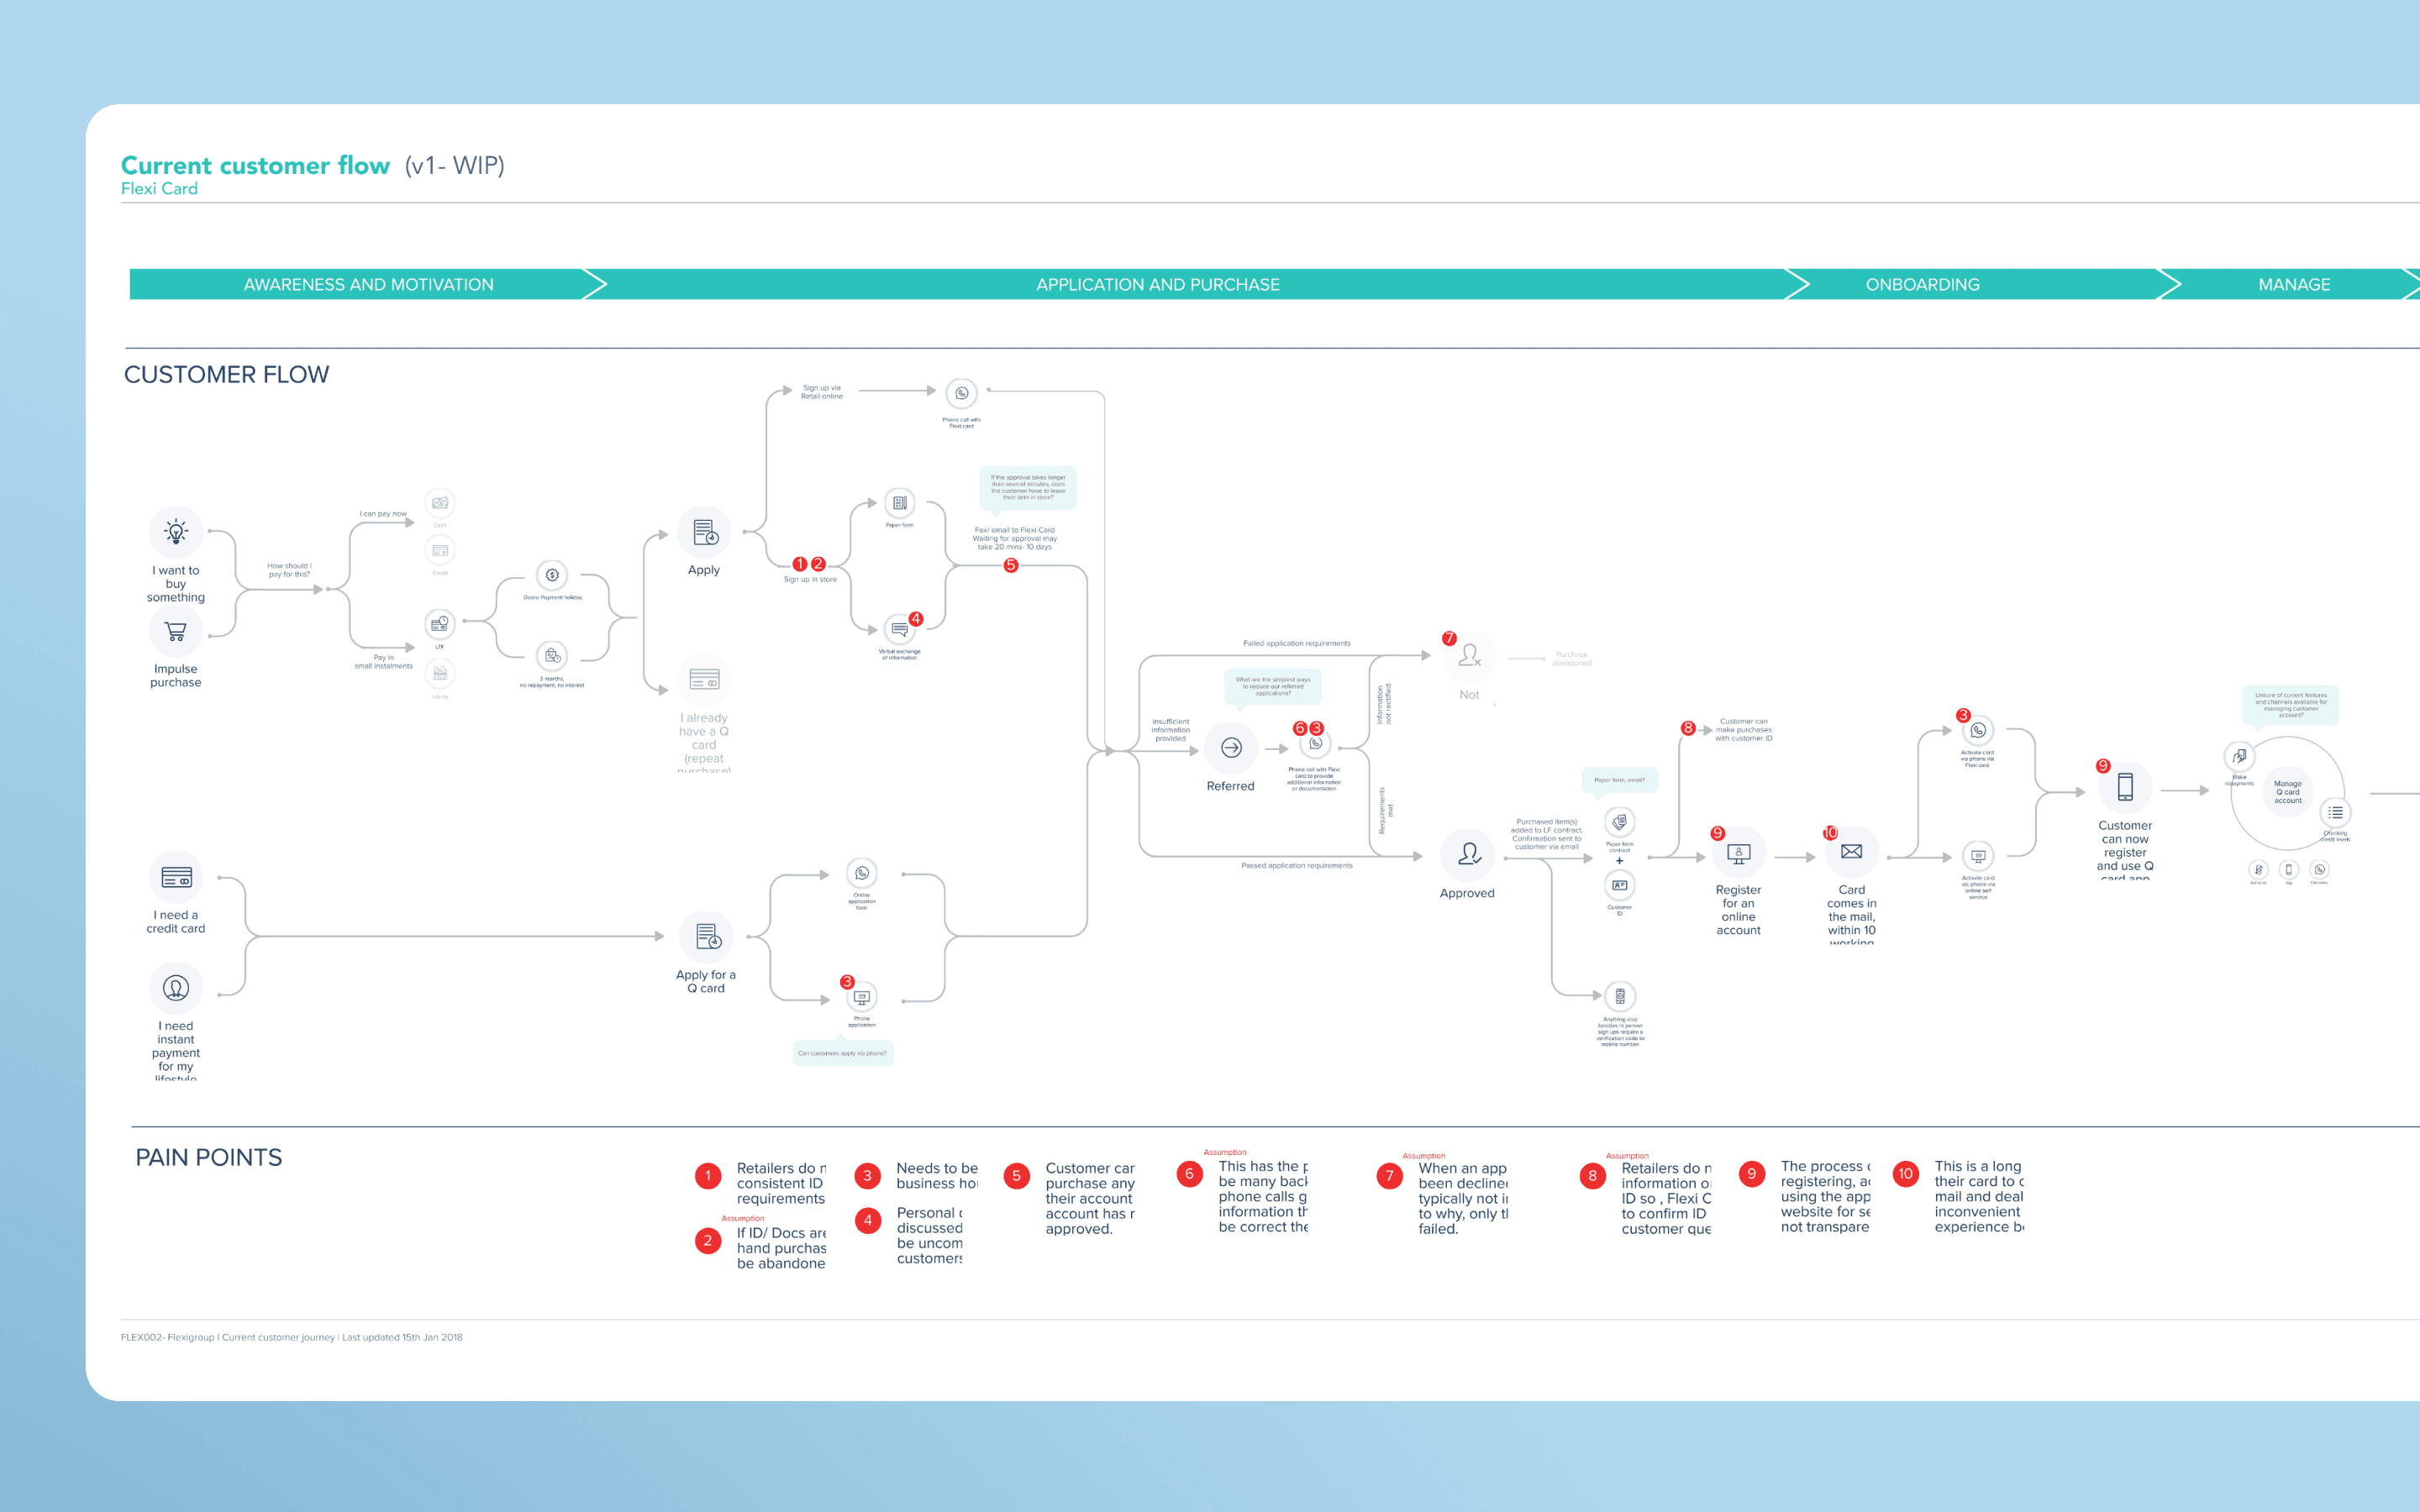Select the shopping cart 'Impulse purchase' icon
The image size is (2420, 1512).
click(x=176, y=631)
